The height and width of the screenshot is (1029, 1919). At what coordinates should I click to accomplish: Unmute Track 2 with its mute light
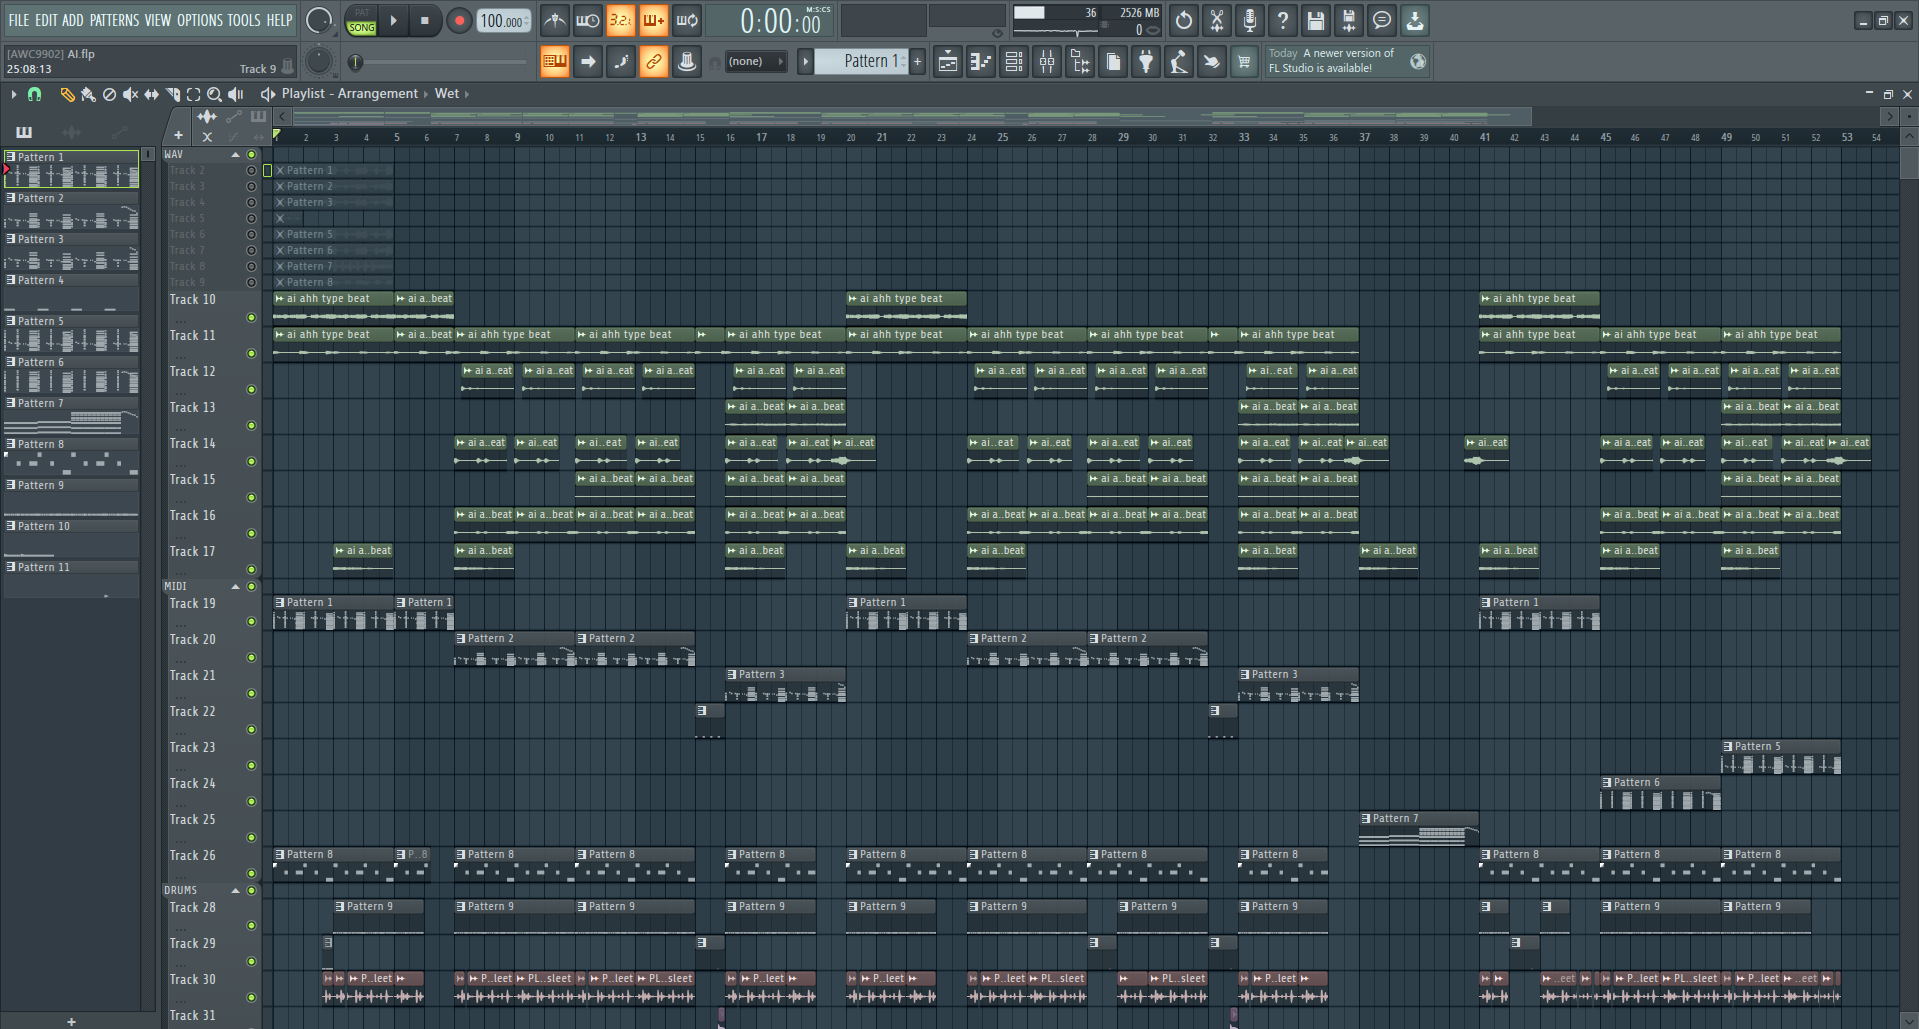click(x=252, y=171)
